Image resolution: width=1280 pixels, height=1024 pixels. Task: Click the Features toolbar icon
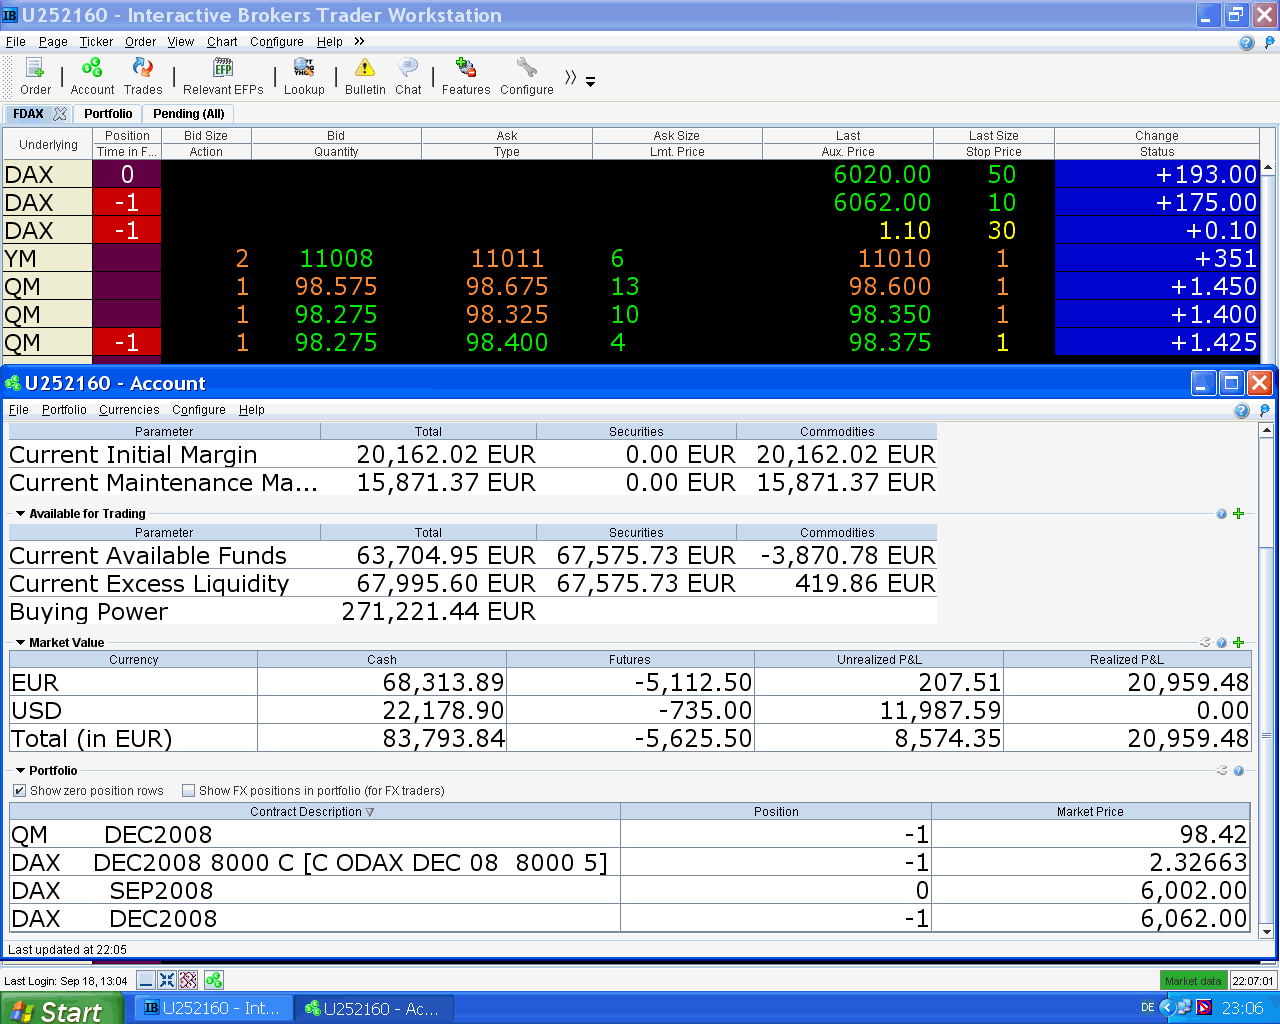pyautogui.click(x=466, y=69)
